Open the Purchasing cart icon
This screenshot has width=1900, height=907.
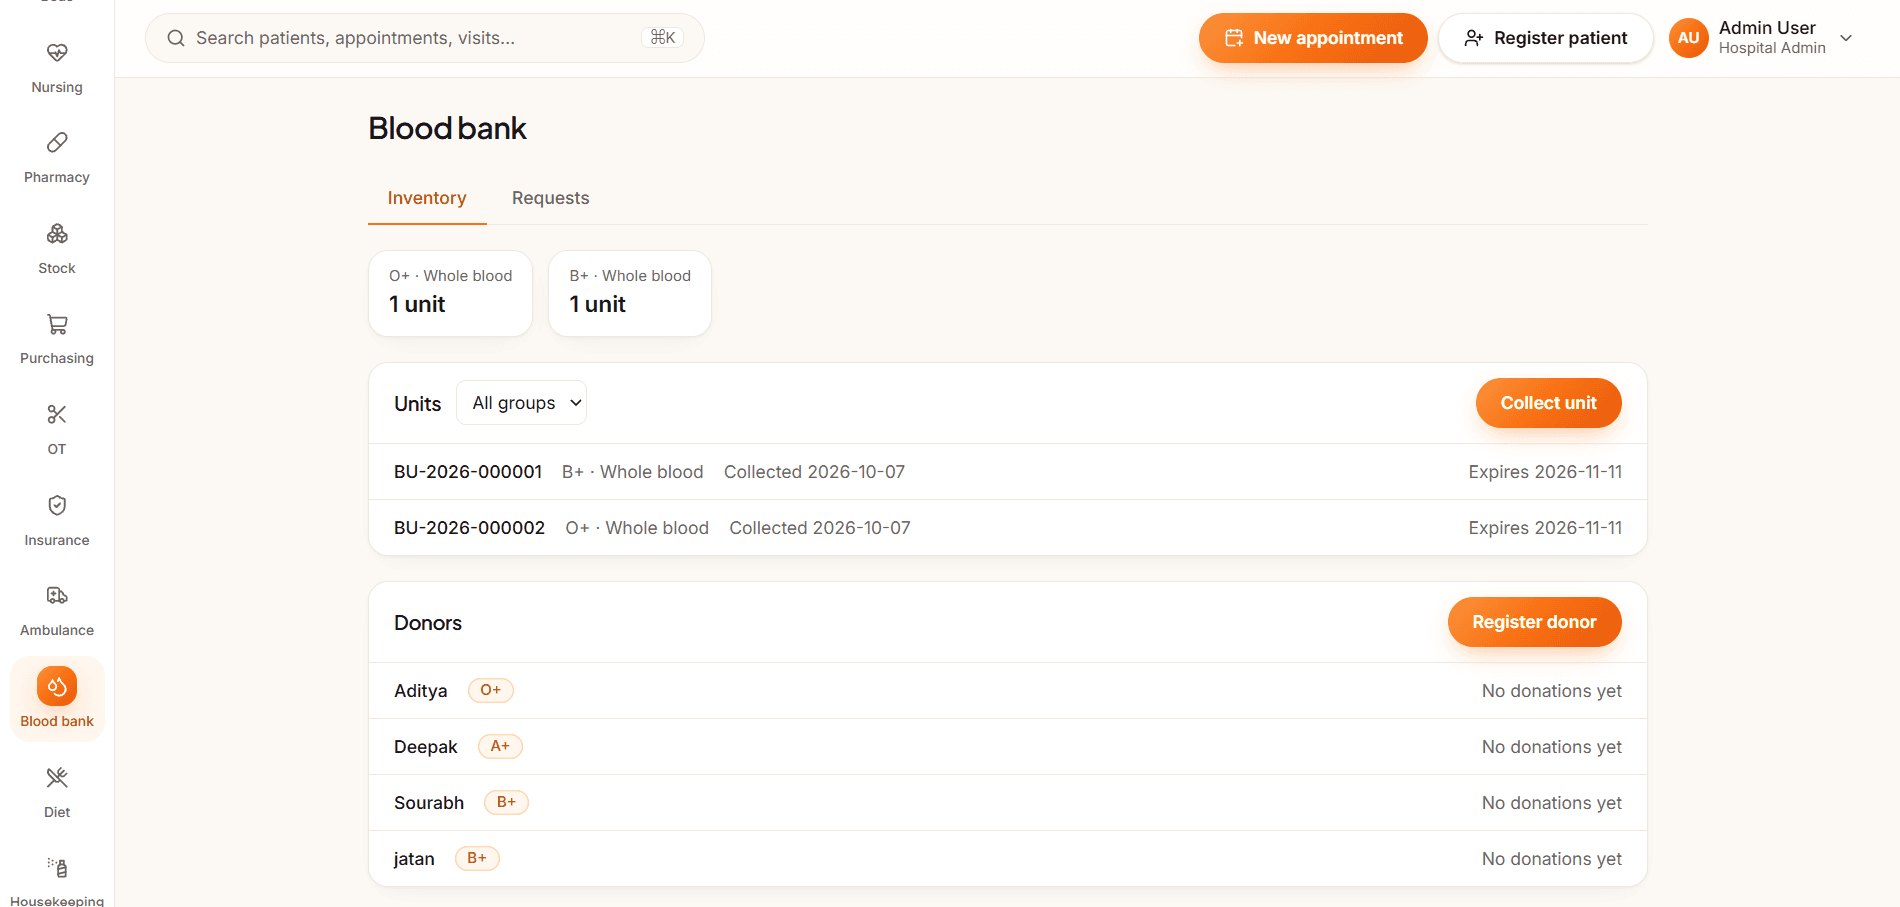[57, 324]
